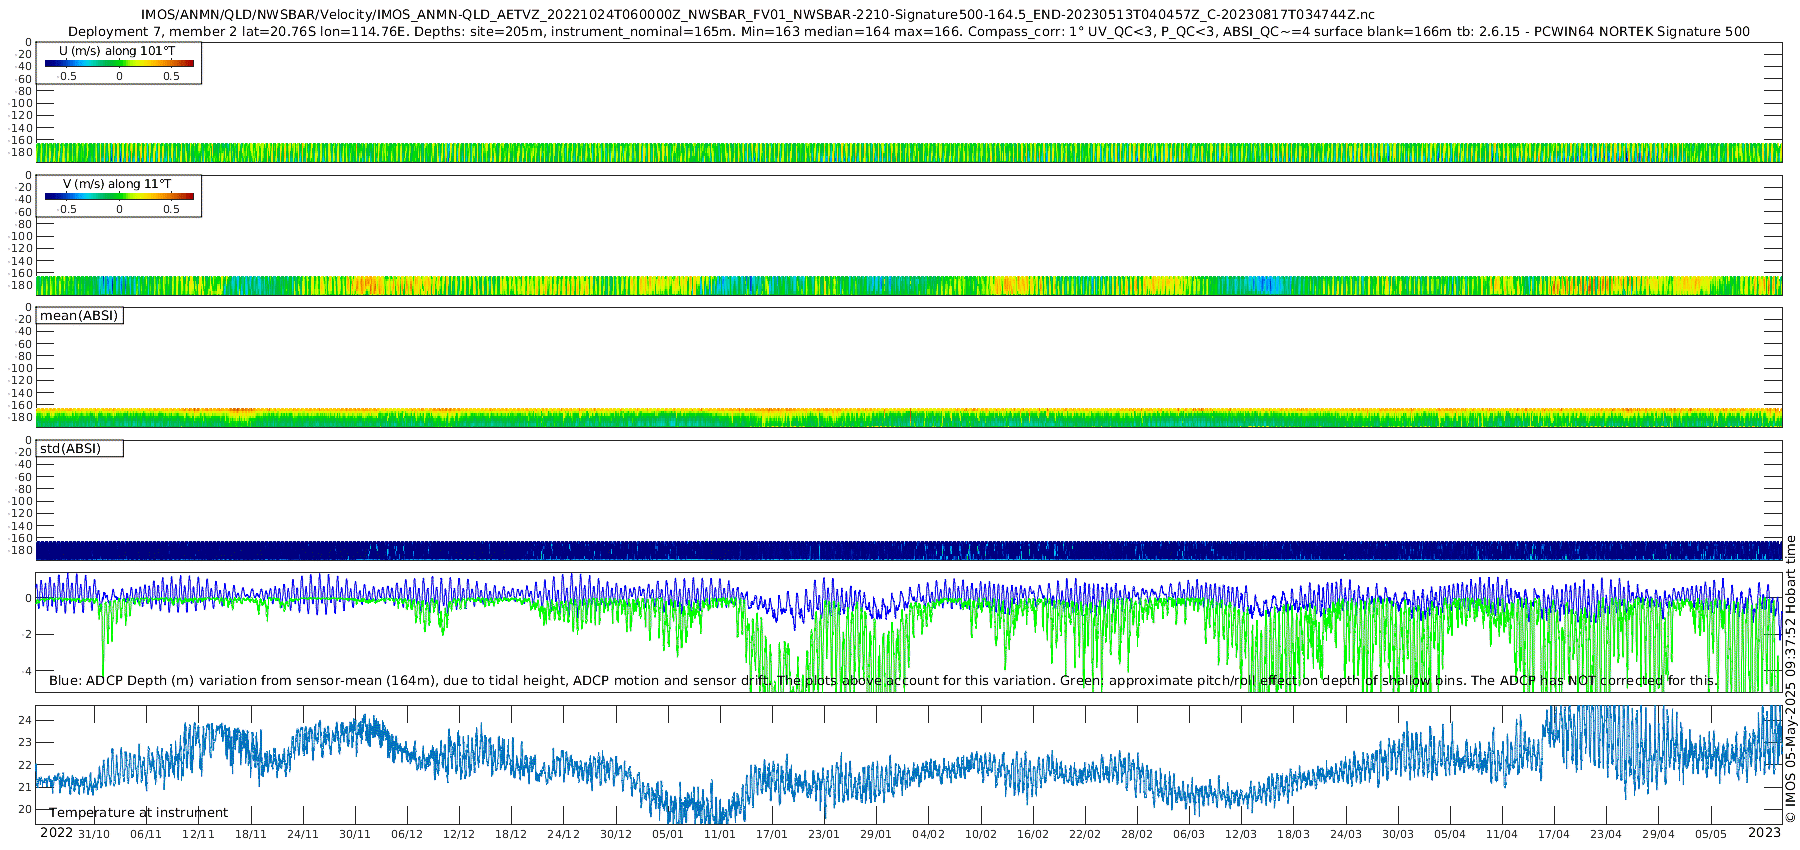Click the 'Temperature at instrument' label
1800x850 pixels.
(138, 813)
